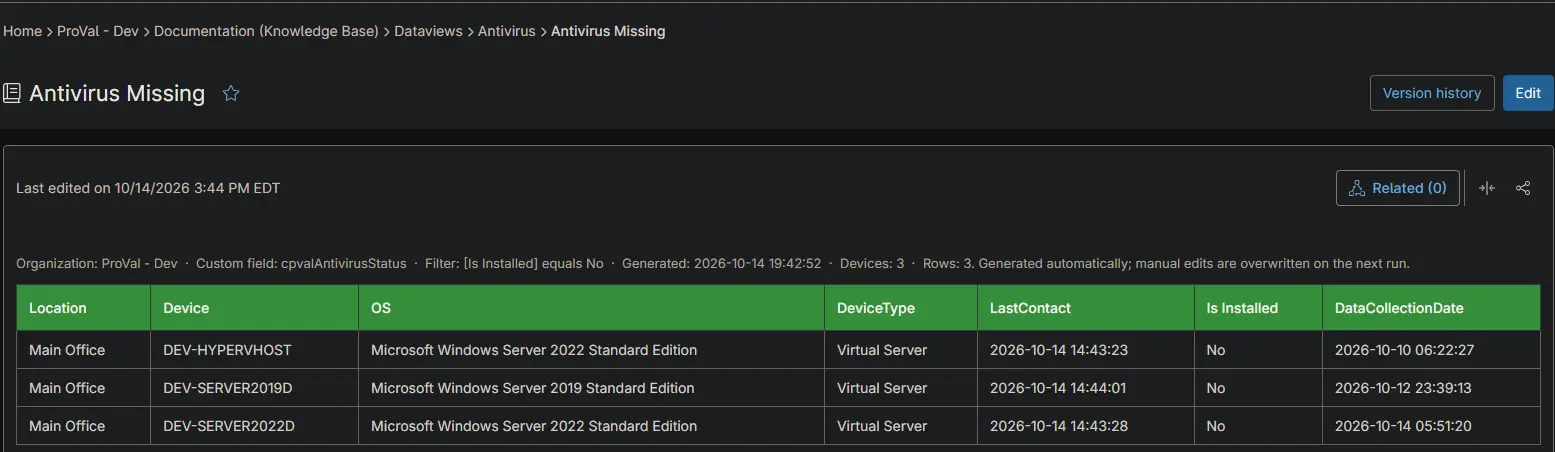Select the DEV-SERVER2022D device cell

click(255, 426)
